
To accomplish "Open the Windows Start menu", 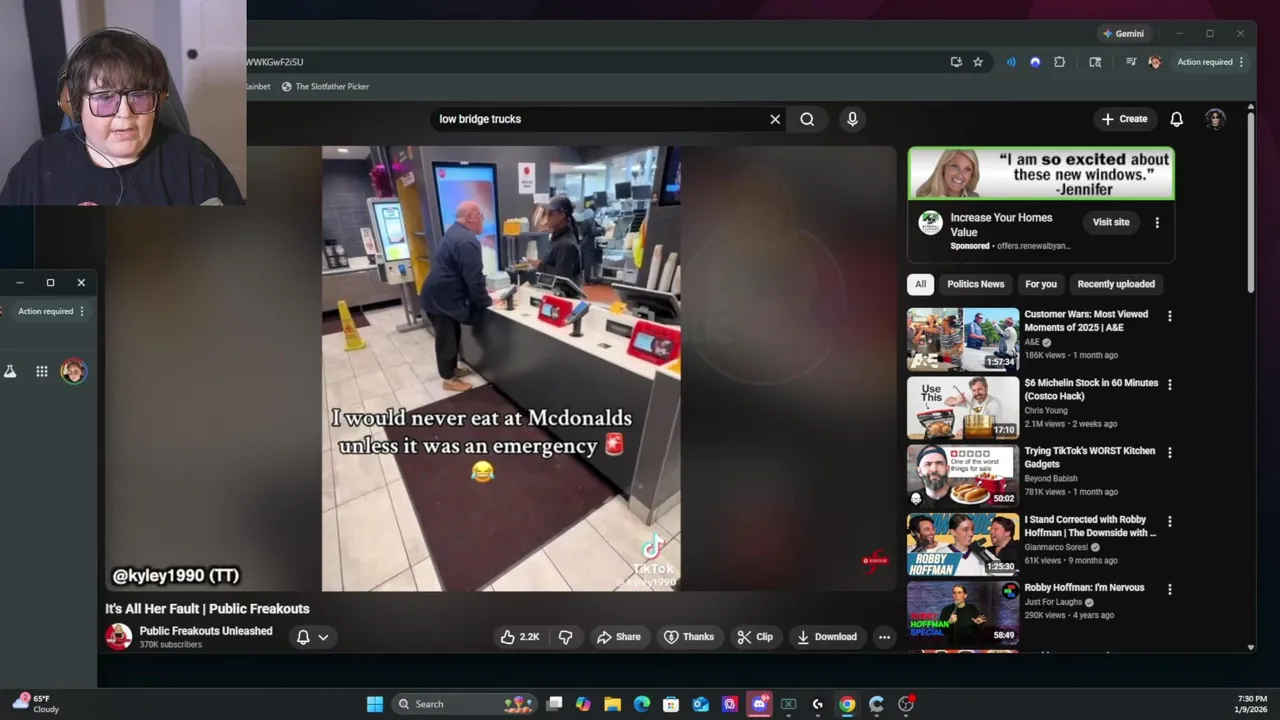I will 375,704.
